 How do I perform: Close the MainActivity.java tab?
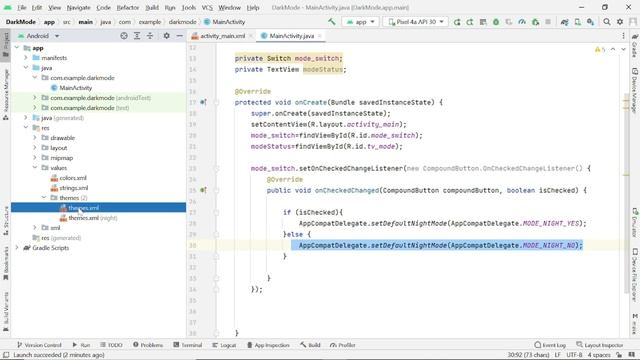tap(320, 36)
